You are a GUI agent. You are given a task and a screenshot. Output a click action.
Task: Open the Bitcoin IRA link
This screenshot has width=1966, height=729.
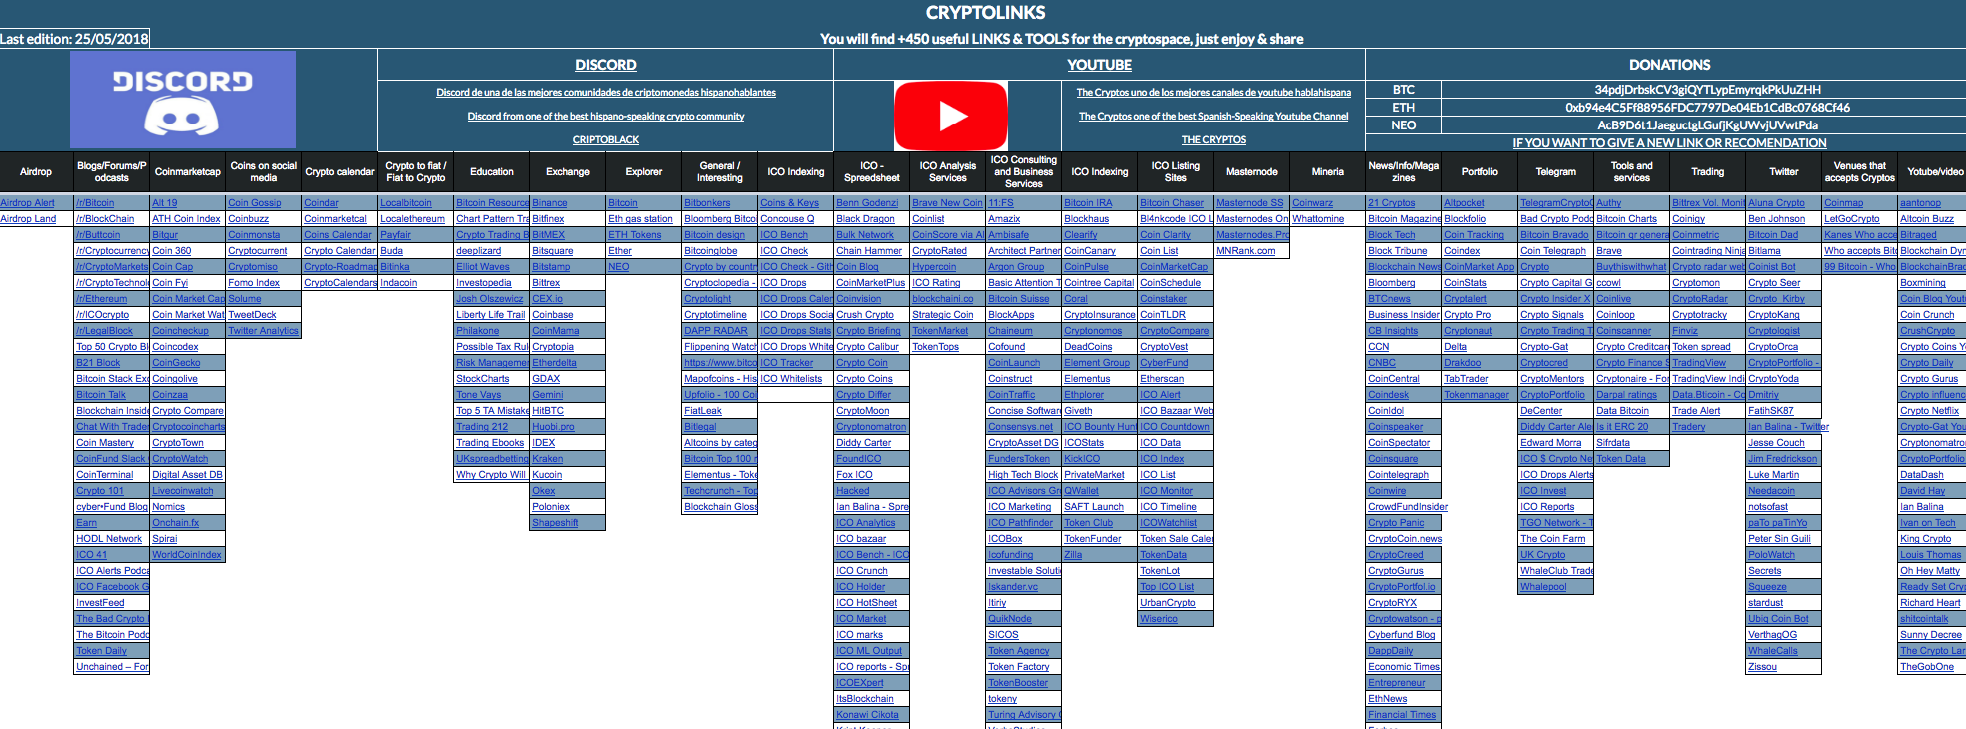pos(1088,203)
